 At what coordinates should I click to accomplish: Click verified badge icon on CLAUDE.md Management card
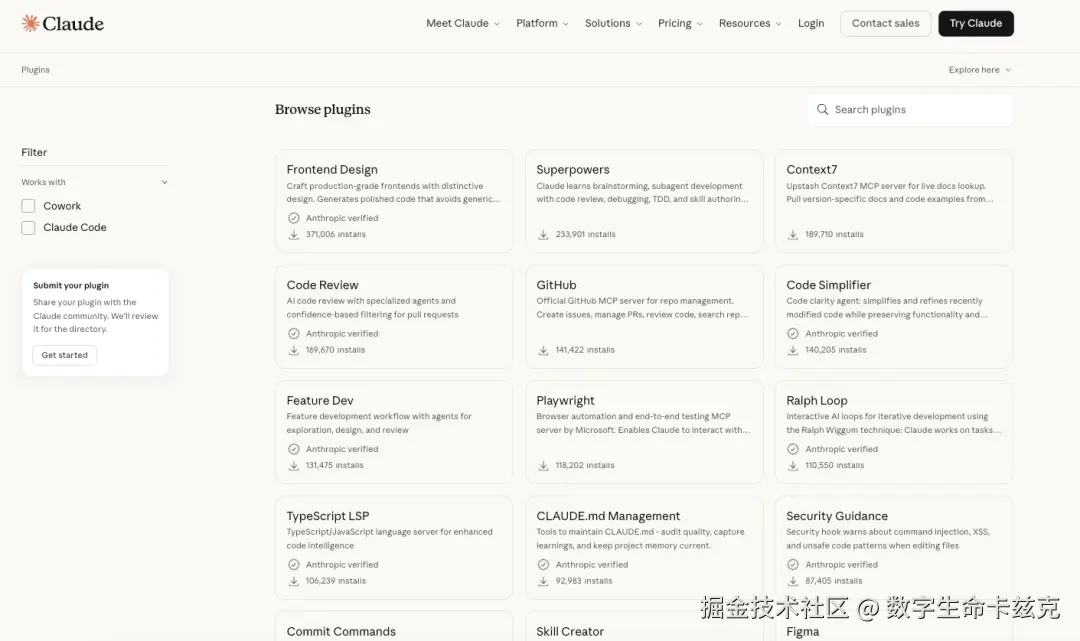pyautogui.click(x=543, y=565)
